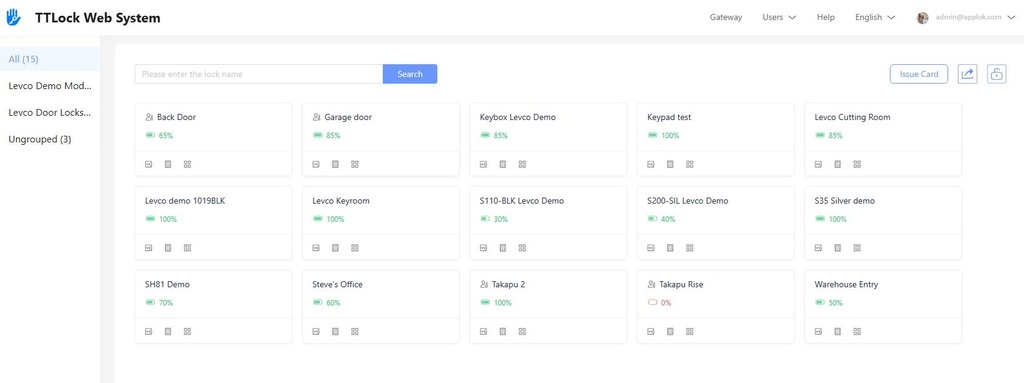Viewport: 1024px width, 383px height.
Task: Click the shared-user icon beside Garage door
Action: 317,117
